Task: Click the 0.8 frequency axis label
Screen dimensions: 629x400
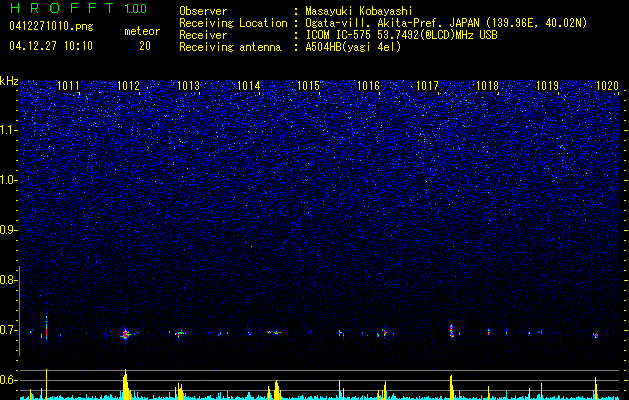Action: click(7, 280)
